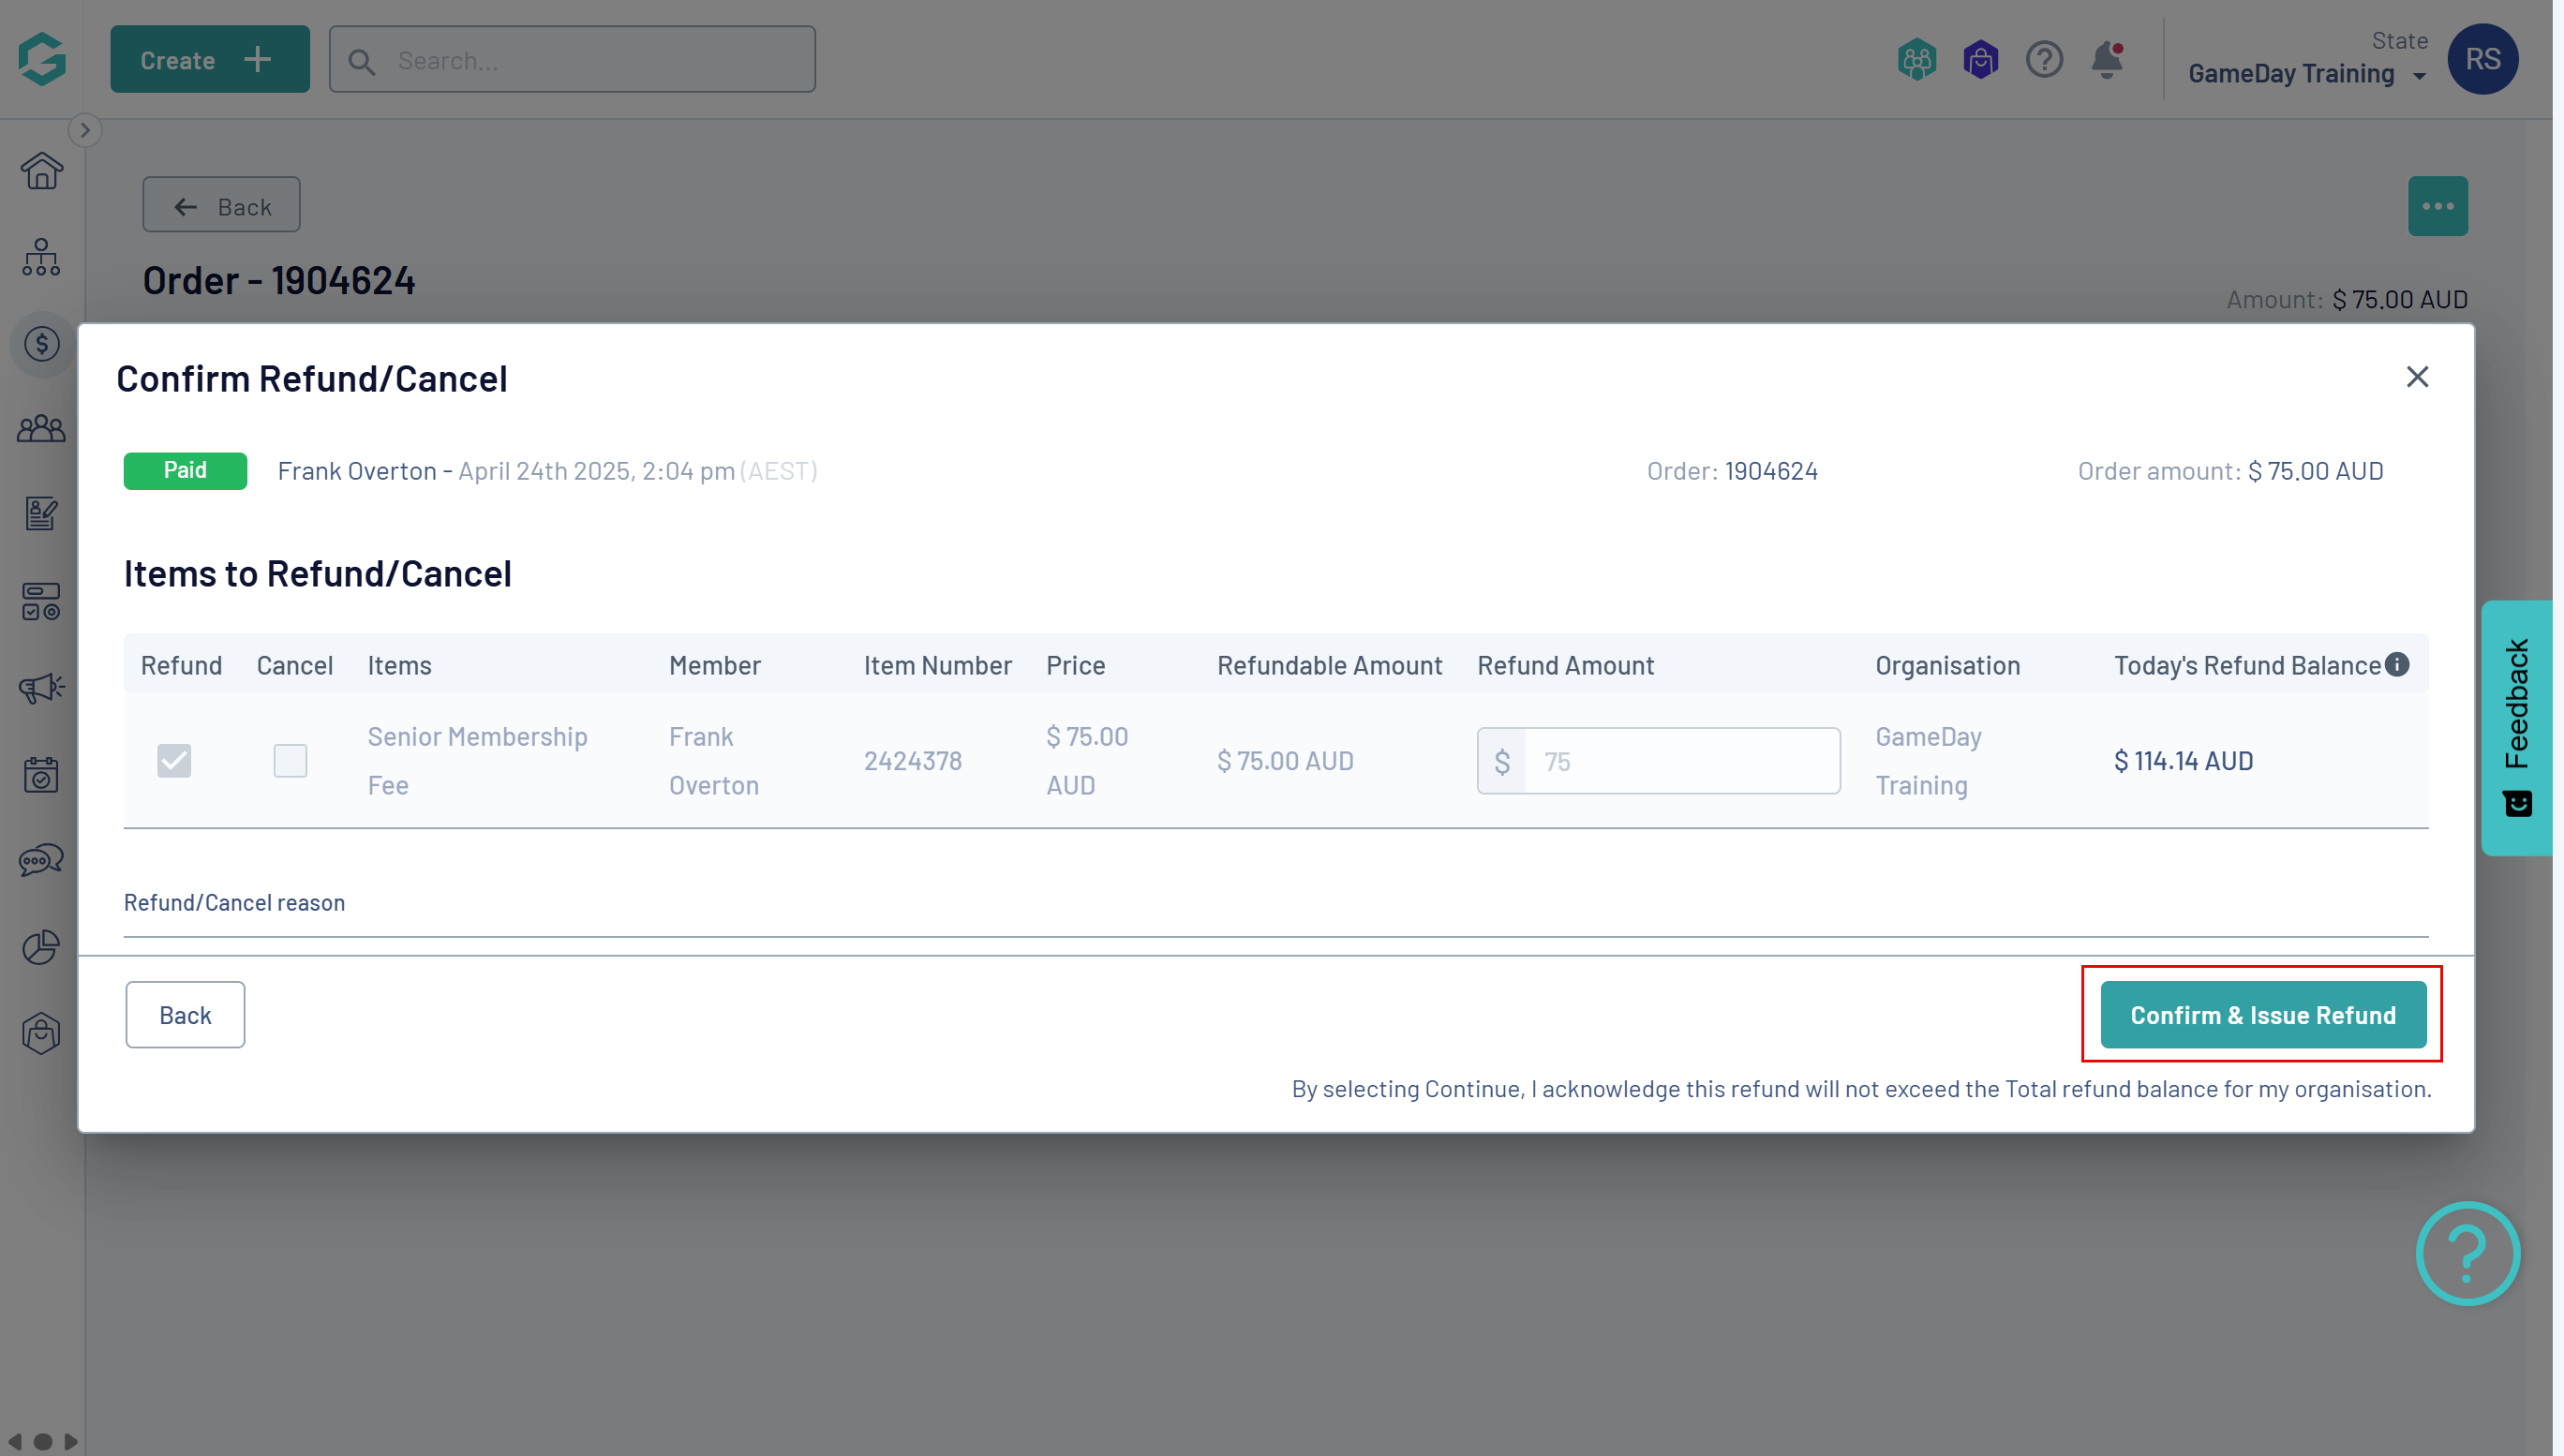Click the Today's Refund Balance info icon
Viewport: 2564px width, 1456px height.
point(2397,664)
